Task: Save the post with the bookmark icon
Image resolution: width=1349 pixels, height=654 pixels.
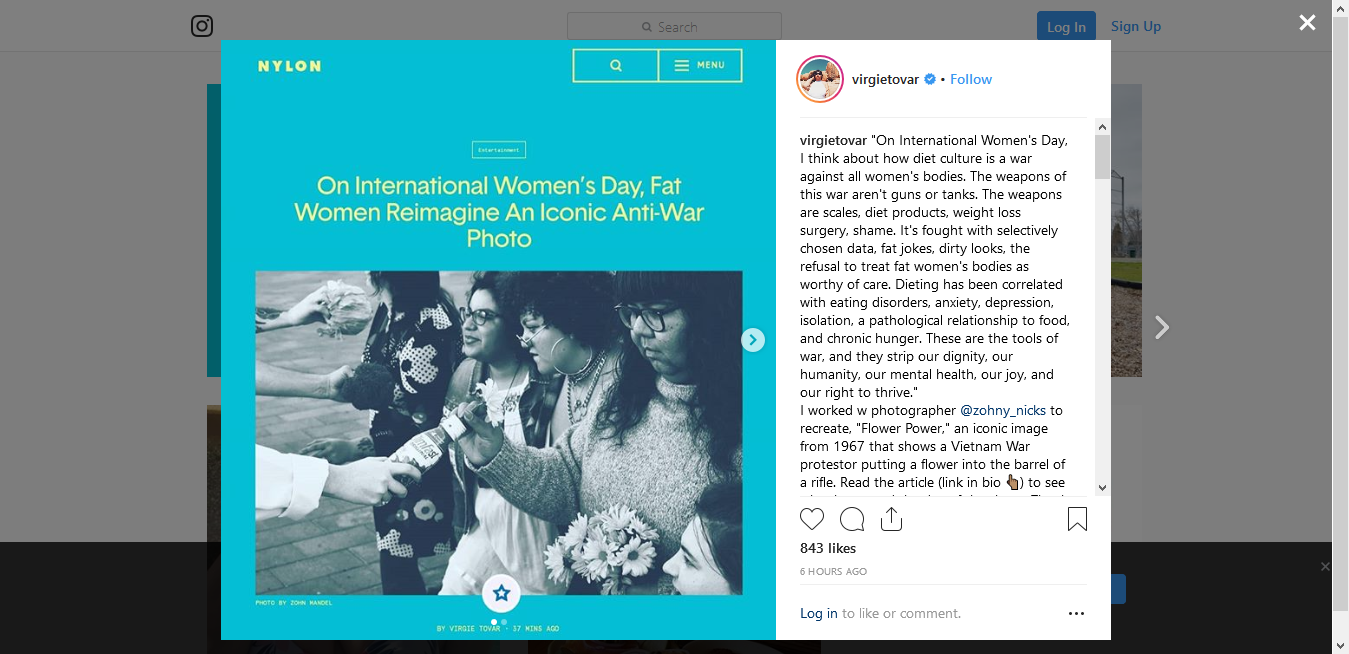Action: point(1077,519)
